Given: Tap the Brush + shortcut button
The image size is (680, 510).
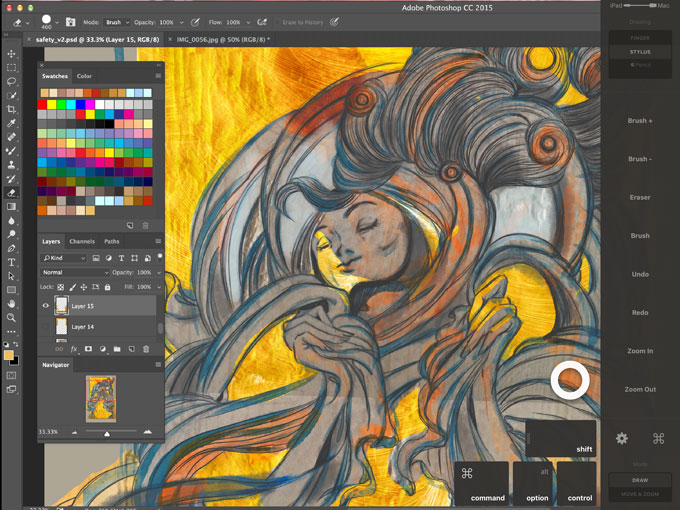Looking at the screenshot, I should [640, 121].
